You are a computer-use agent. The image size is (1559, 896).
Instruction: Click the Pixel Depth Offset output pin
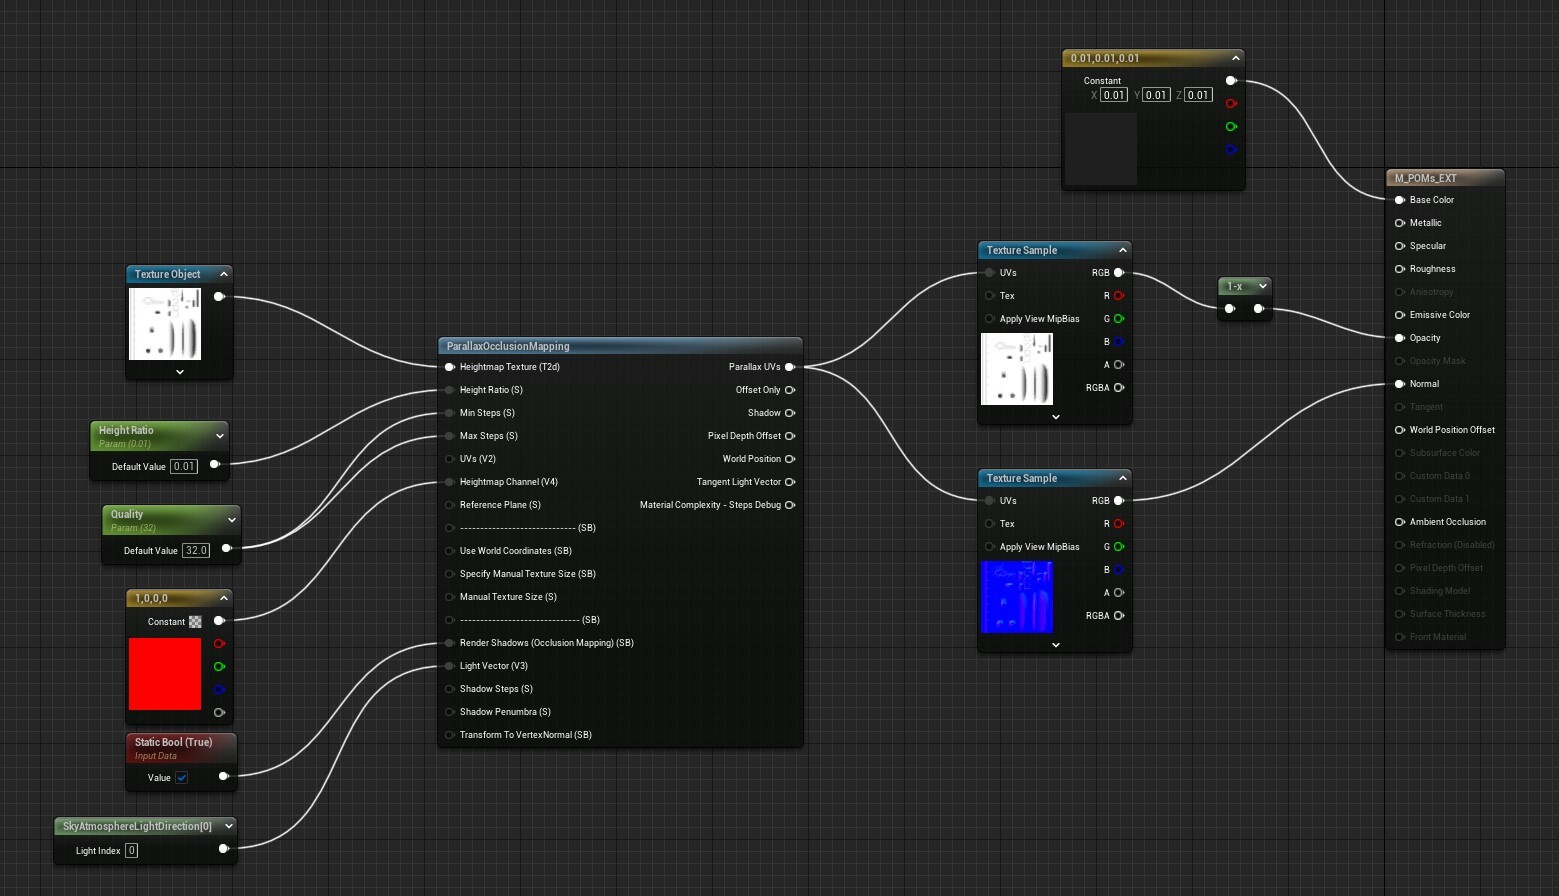click(x=790, y=436)
